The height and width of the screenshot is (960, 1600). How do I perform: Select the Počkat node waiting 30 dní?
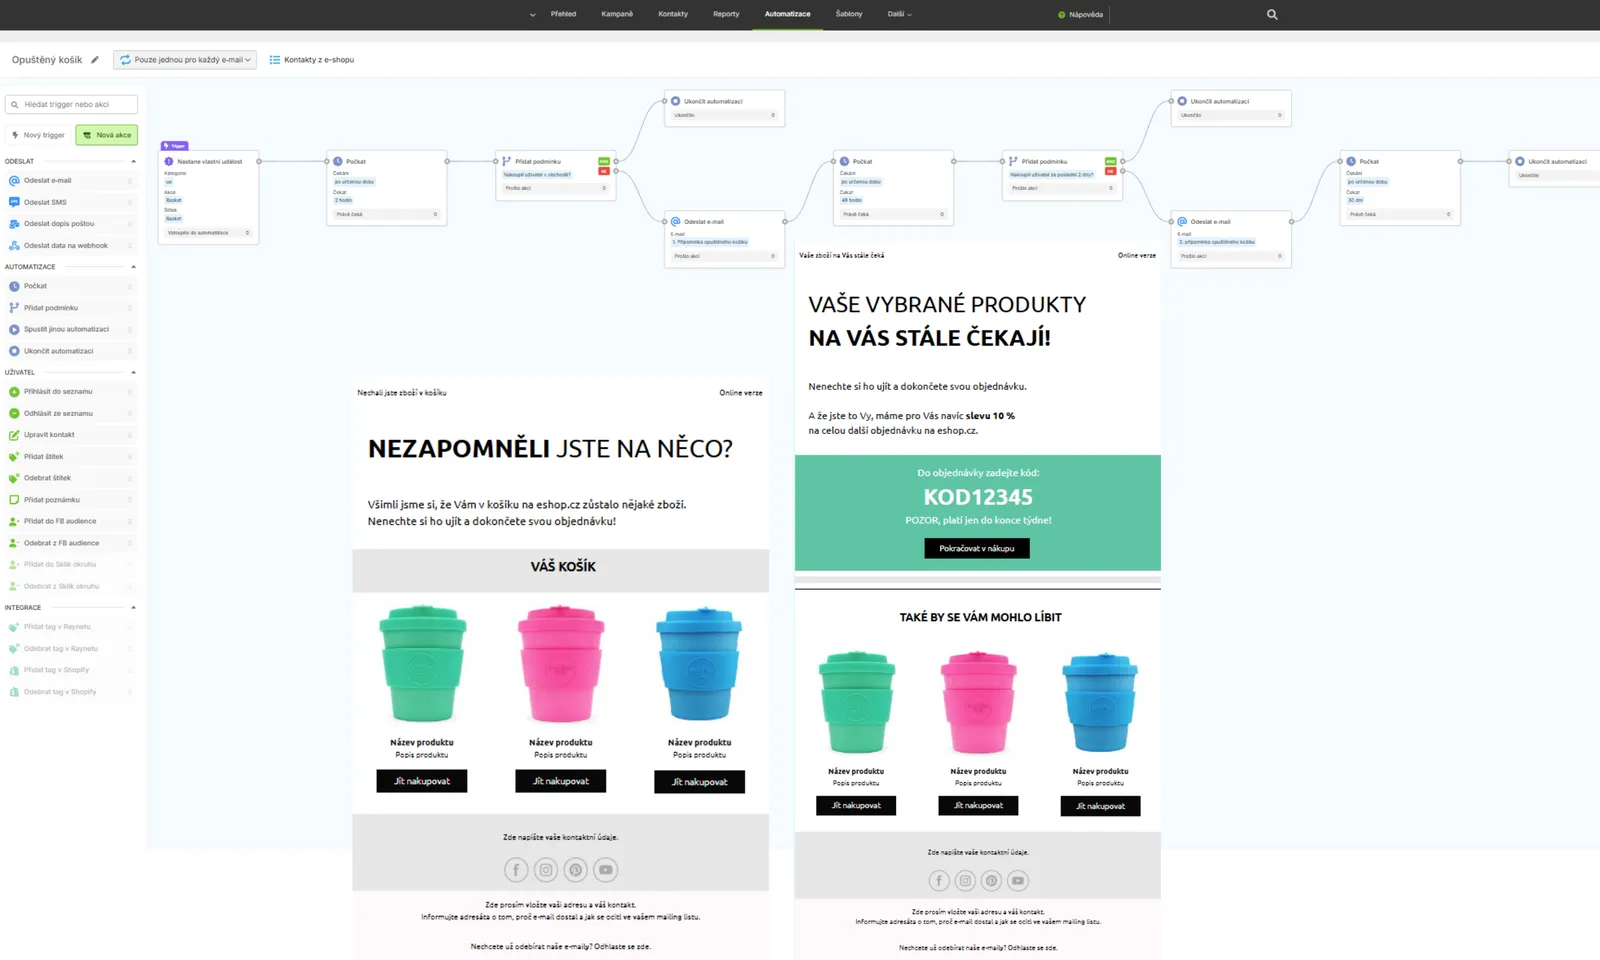pos(1400,188)
